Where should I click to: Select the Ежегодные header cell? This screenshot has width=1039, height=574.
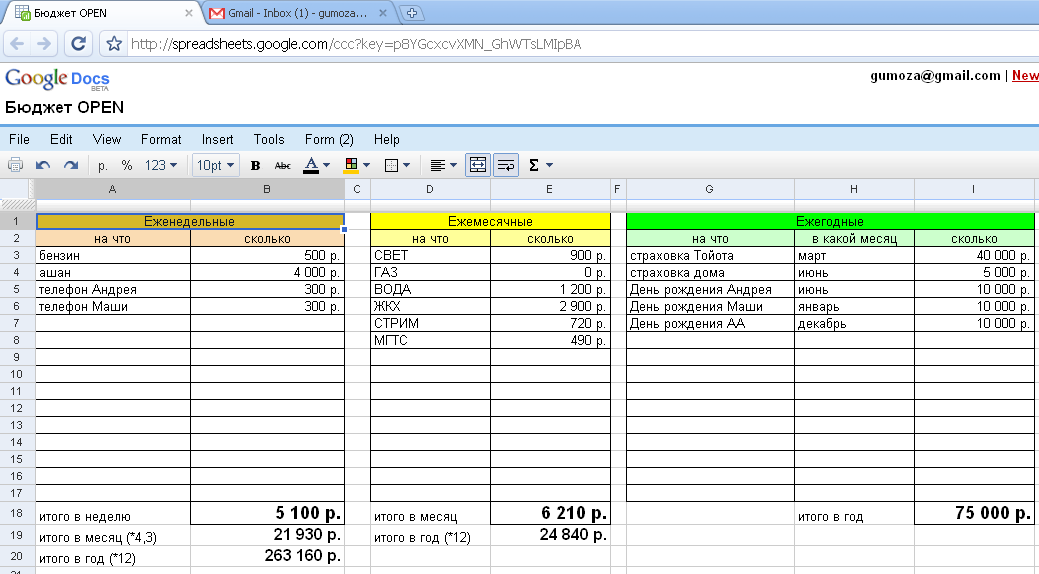click(x=830, y=221)
